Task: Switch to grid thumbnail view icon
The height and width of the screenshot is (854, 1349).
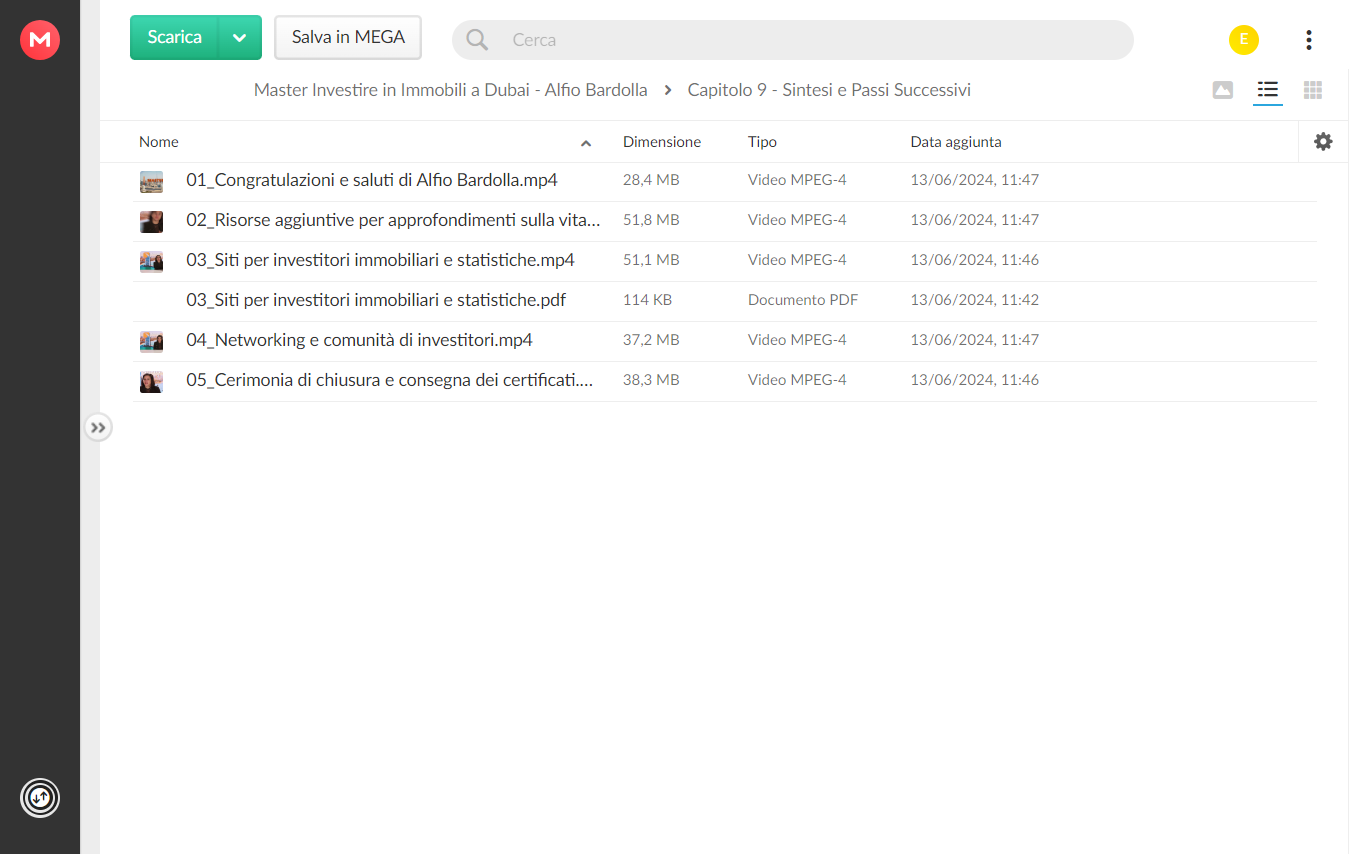Action: (x=1313, y=90)
